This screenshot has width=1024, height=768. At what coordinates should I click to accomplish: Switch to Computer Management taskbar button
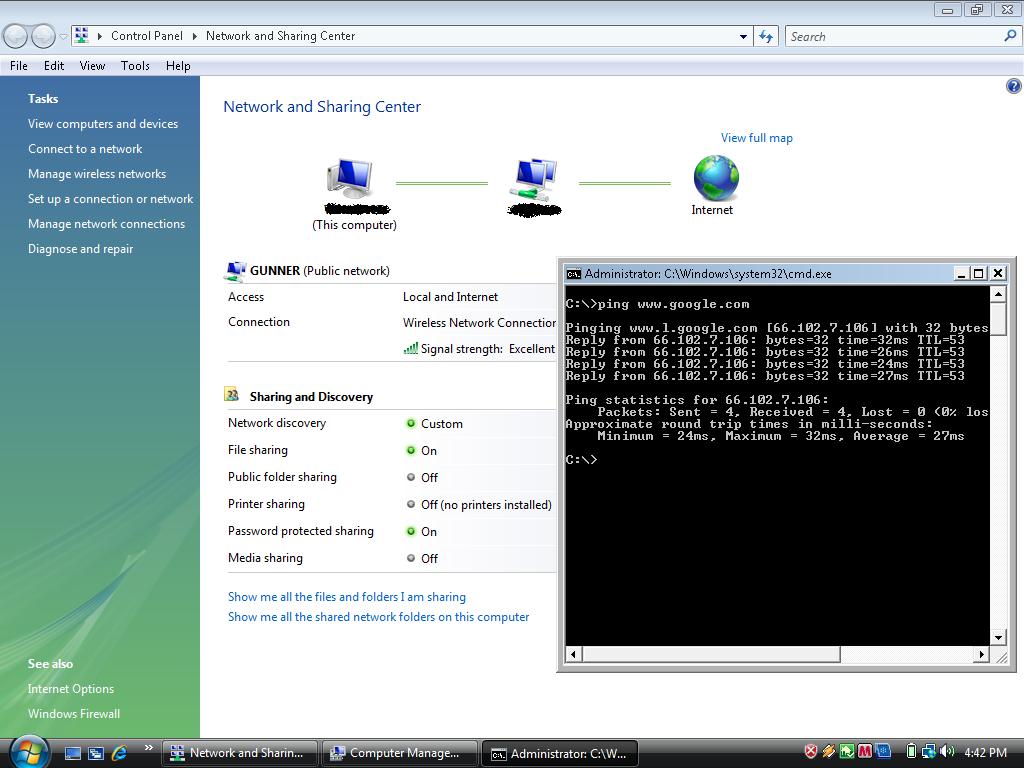coord(399,753)
